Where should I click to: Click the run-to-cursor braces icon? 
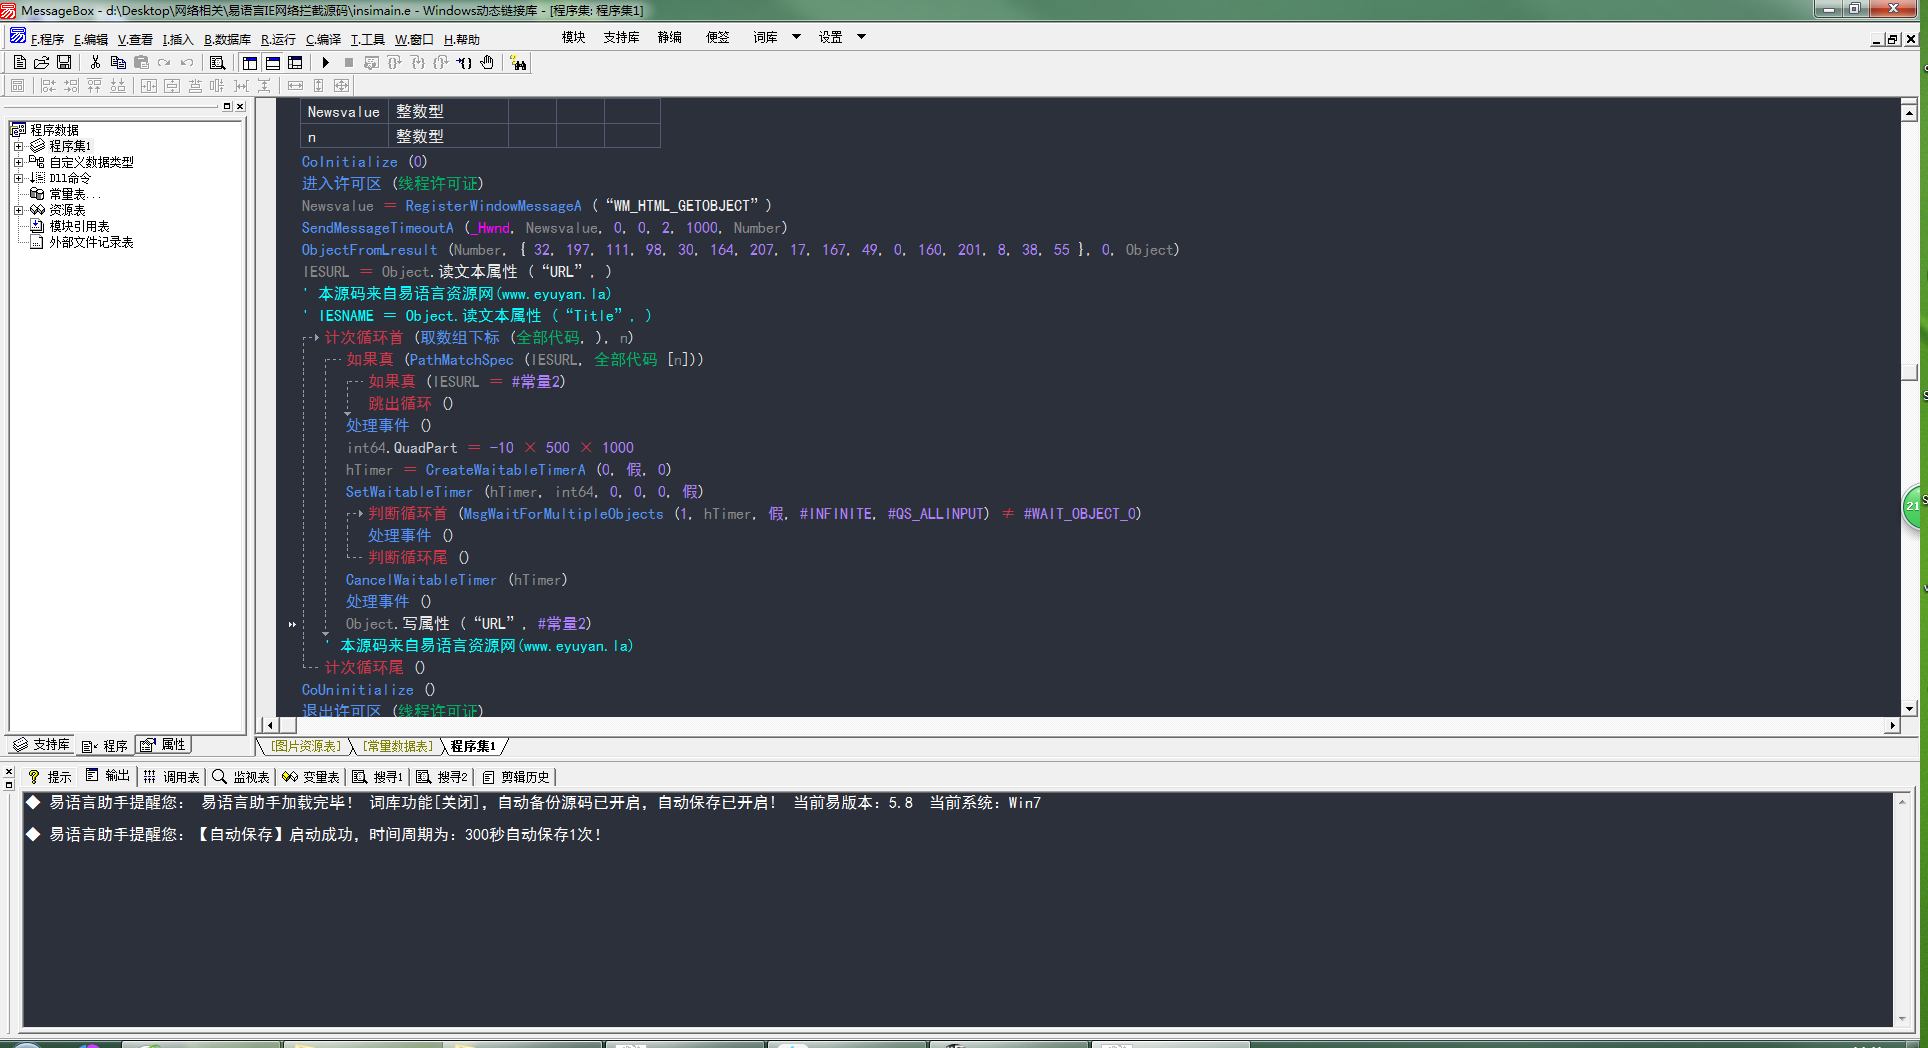coord(464,63)
